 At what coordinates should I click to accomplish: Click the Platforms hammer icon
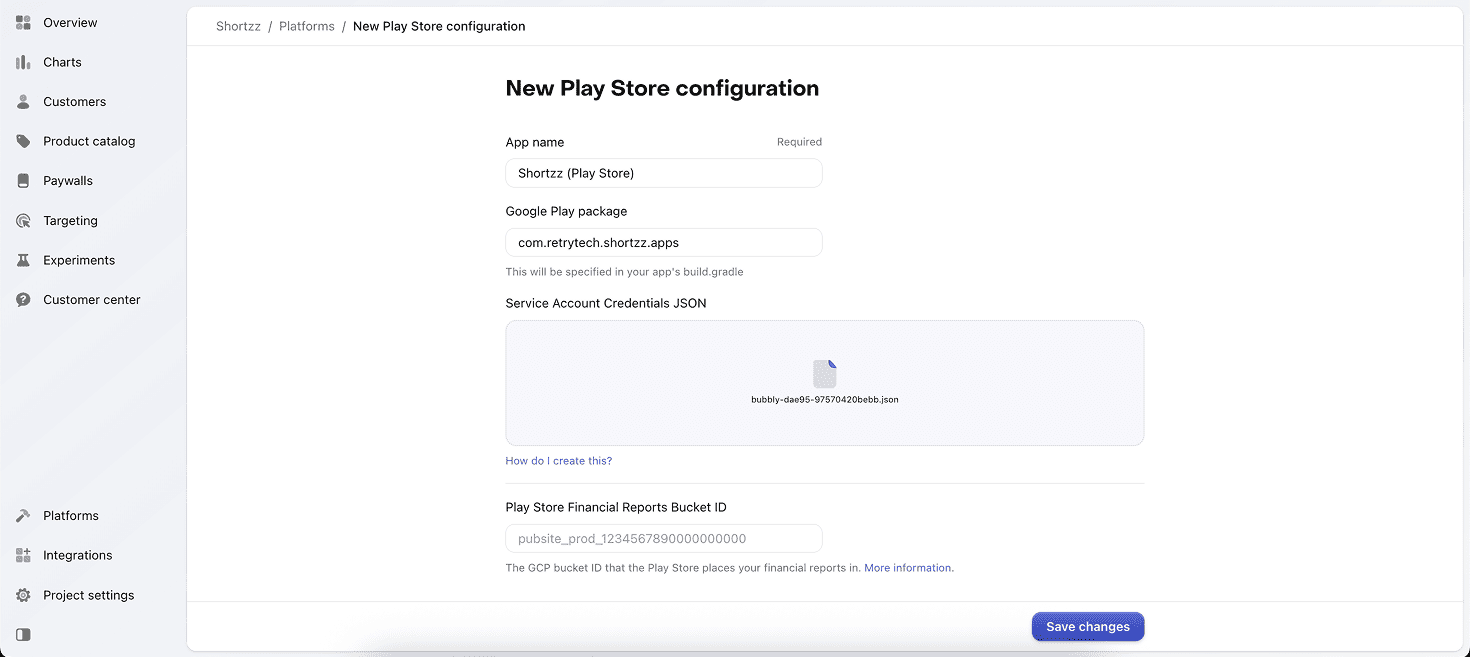point(23,516)
